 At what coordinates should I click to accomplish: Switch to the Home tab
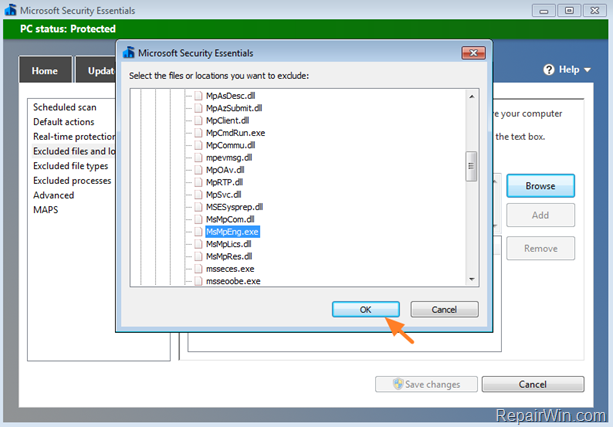pos(45,71)
